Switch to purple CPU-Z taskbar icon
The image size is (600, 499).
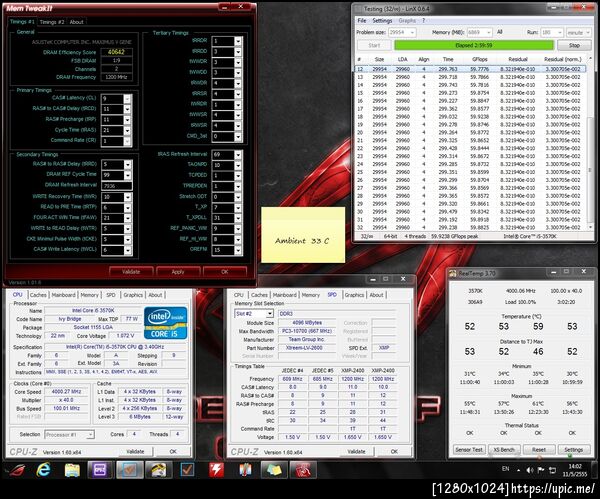click(x=99, y=470)
